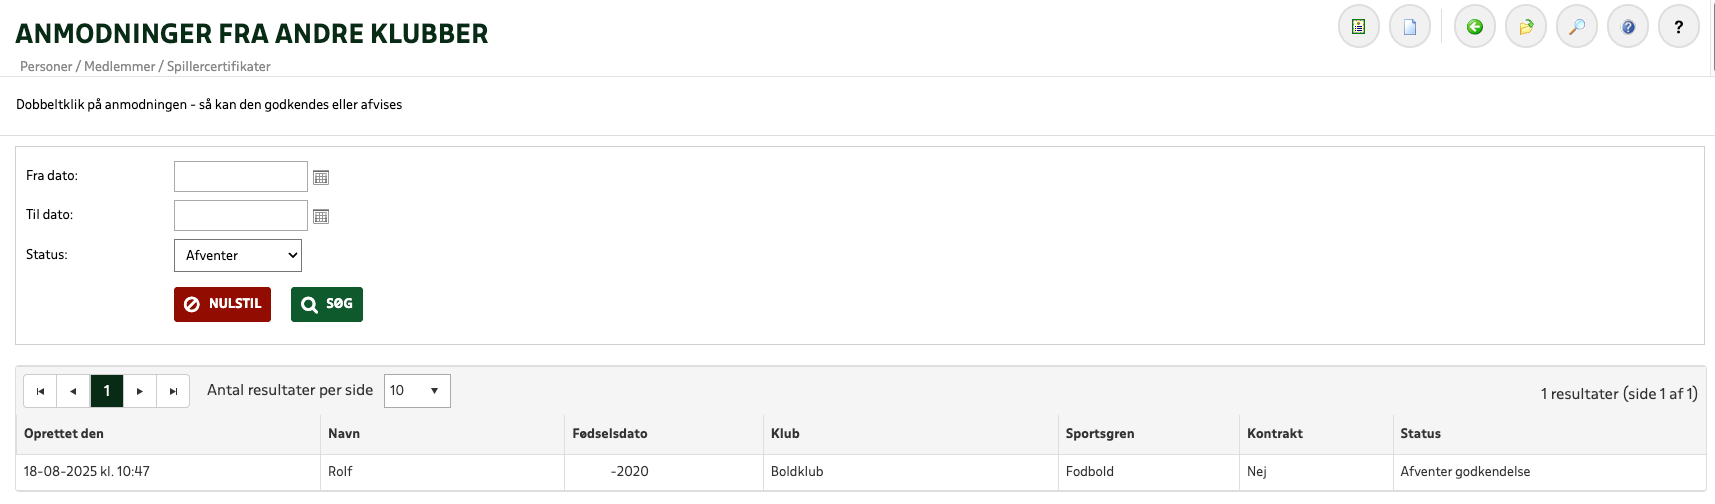
Task: Click the green certificate list icon
Action: [x=1358, y=27]
